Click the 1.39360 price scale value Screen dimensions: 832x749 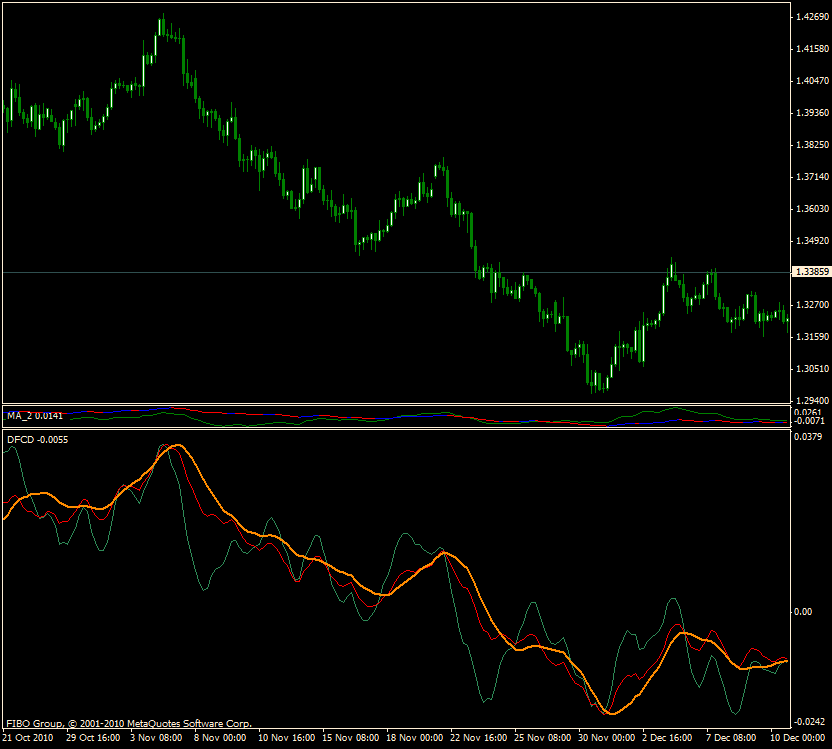812,113
